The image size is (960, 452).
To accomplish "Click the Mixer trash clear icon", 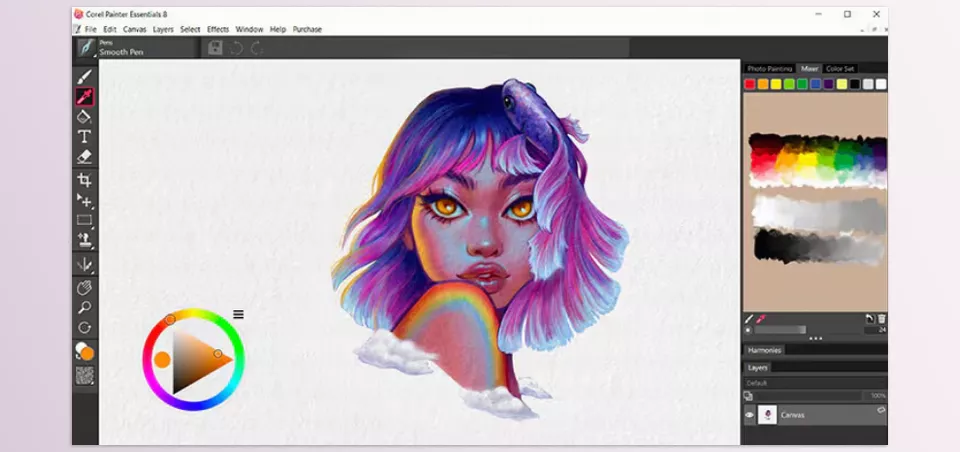I will coord(882,318).
